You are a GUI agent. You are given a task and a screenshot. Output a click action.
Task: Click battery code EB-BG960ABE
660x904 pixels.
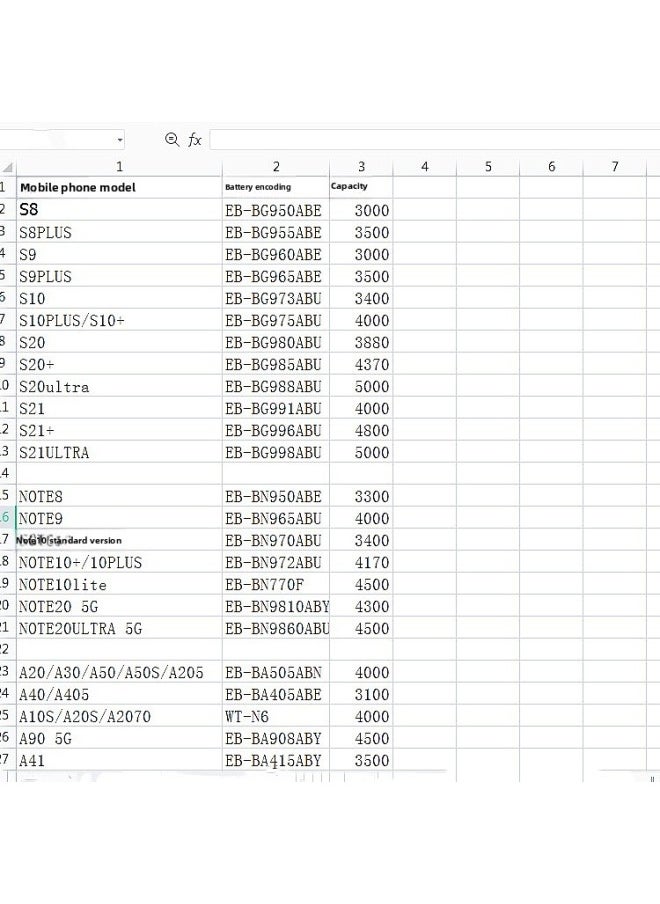point(276,254)
